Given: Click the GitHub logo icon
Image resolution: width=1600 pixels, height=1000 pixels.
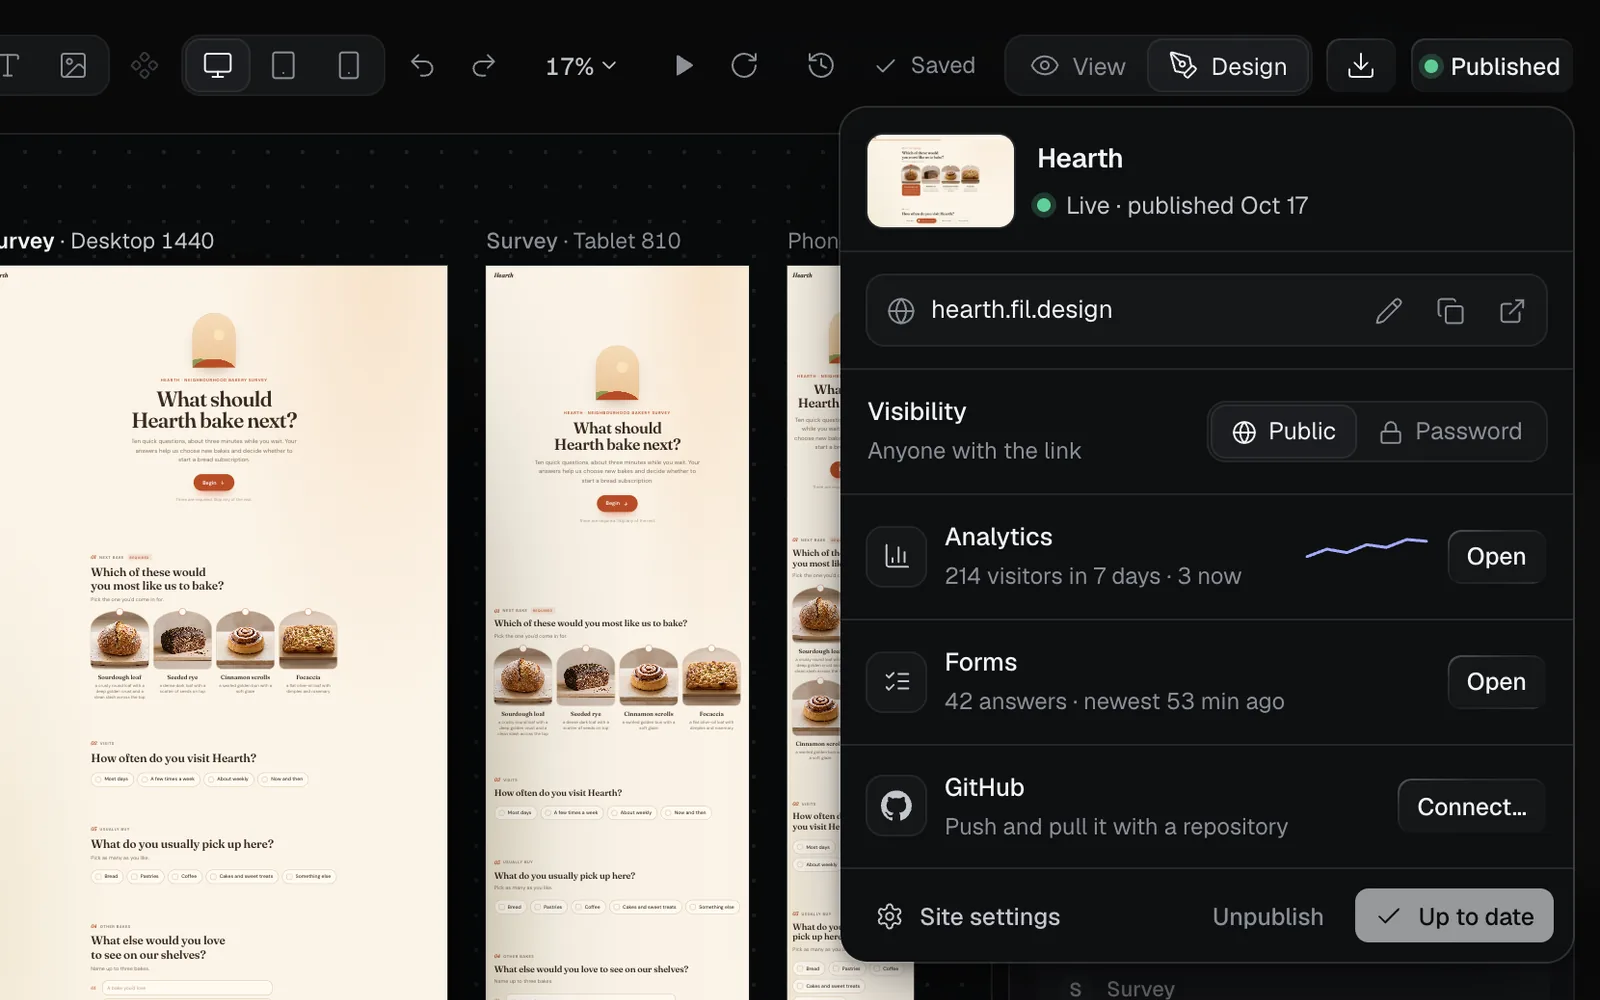Looking at the screenshot, I should pos(896,806).
